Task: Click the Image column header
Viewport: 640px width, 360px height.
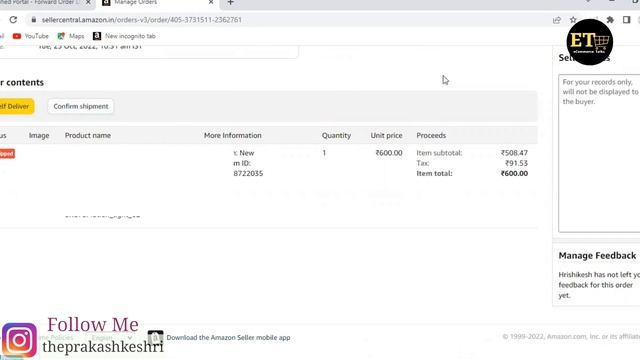Action: click(x=39, y=136)
